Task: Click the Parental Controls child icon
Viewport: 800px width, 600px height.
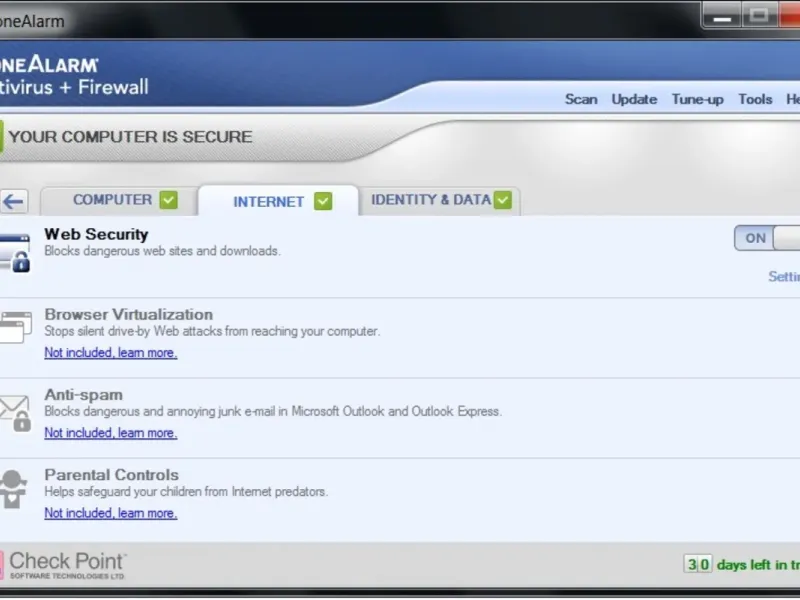Action: tap(13, 489)
